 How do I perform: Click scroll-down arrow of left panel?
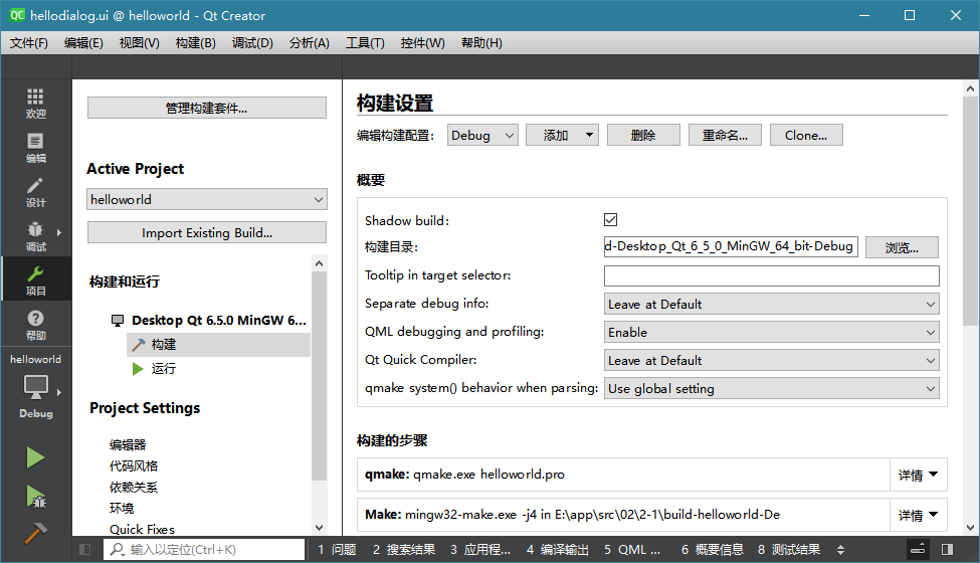coord(319,528)
